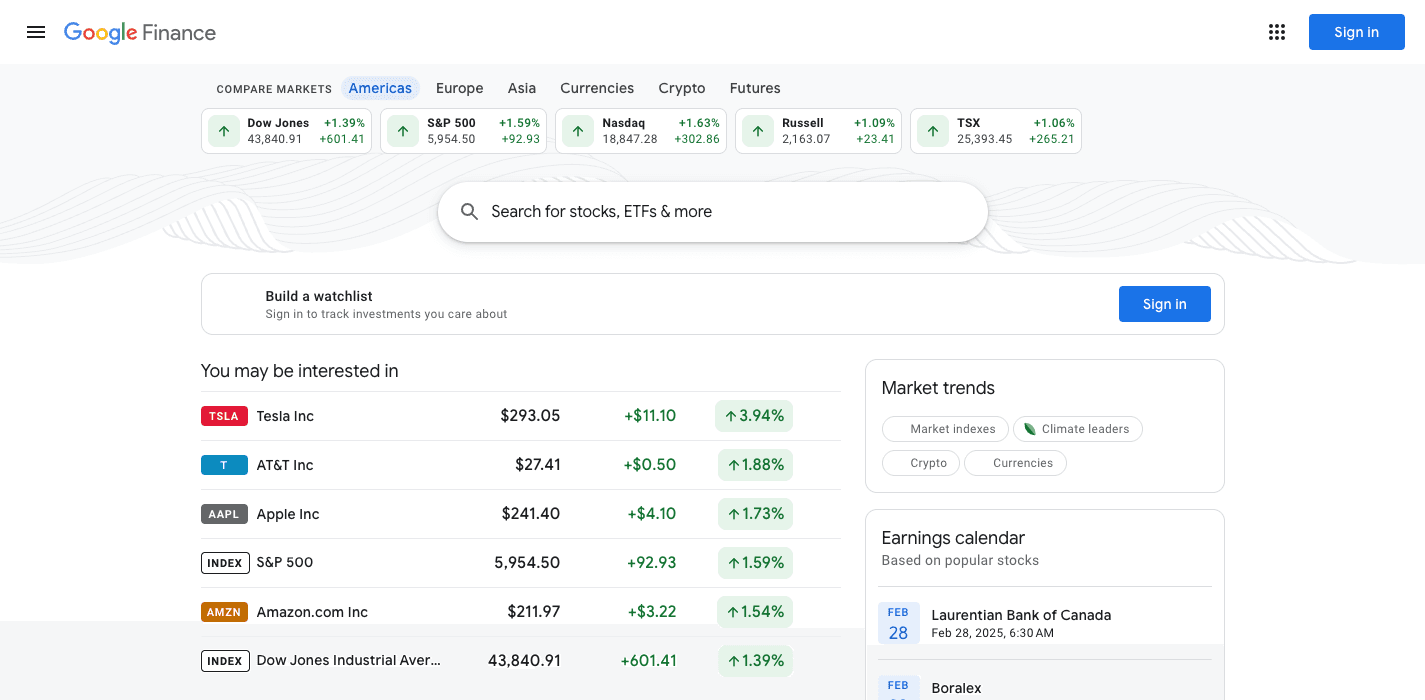Open the Tesla Inc stock row
Screen dimensions: 1425x700
(521, 416)
